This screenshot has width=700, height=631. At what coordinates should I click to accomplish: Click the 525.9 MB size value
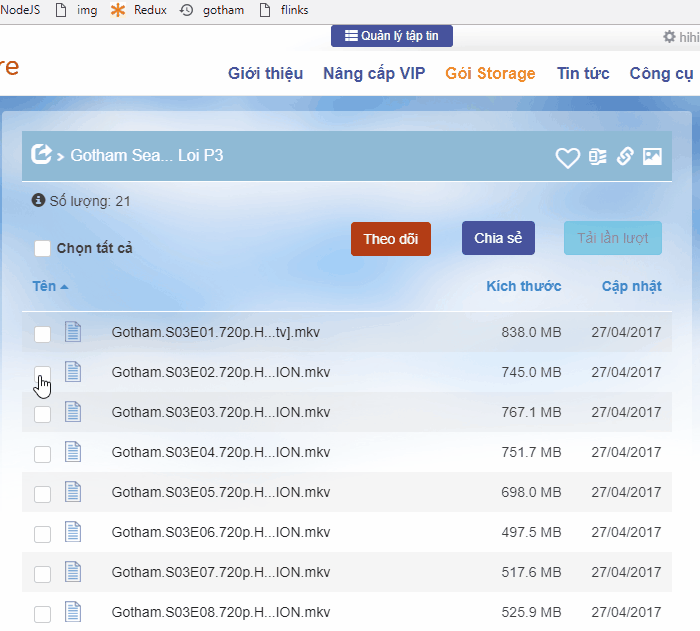click(531, 612)
